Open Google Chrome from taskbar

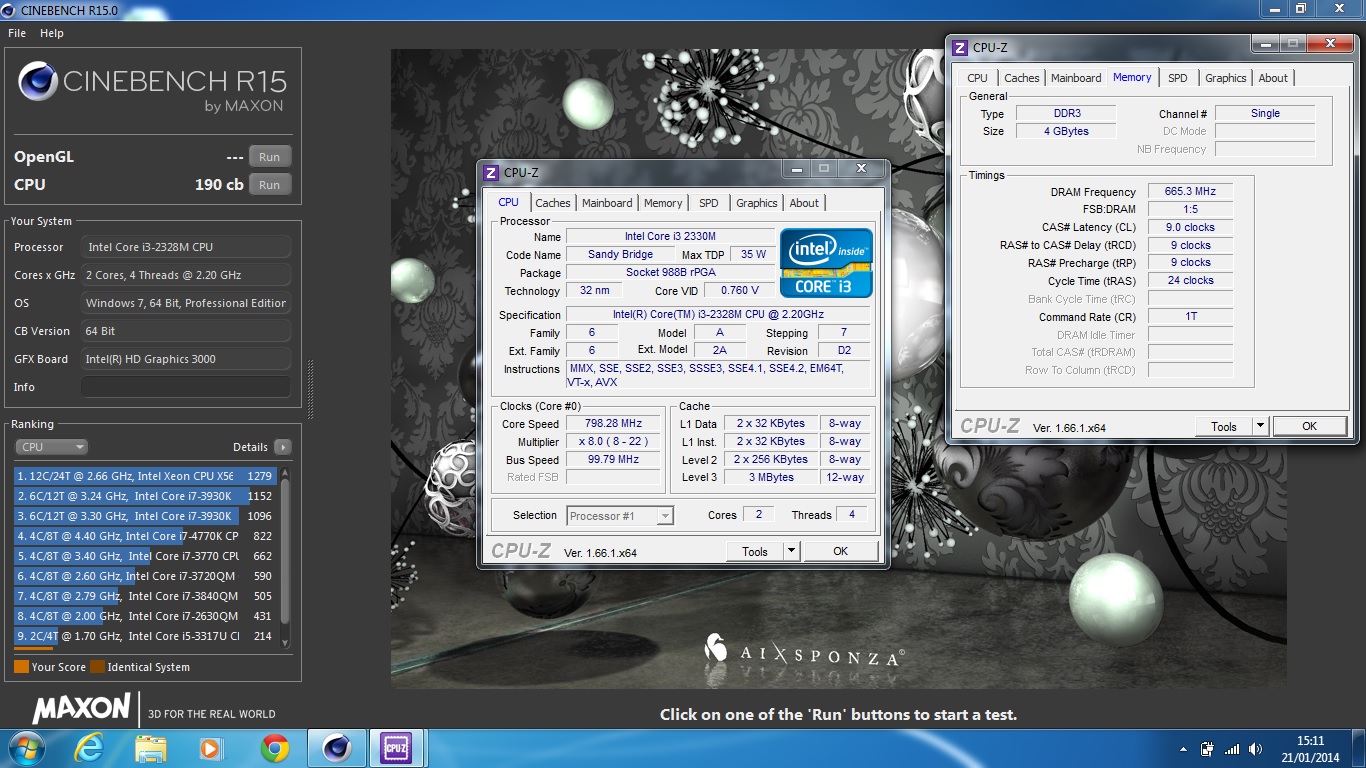pos(274,748)
